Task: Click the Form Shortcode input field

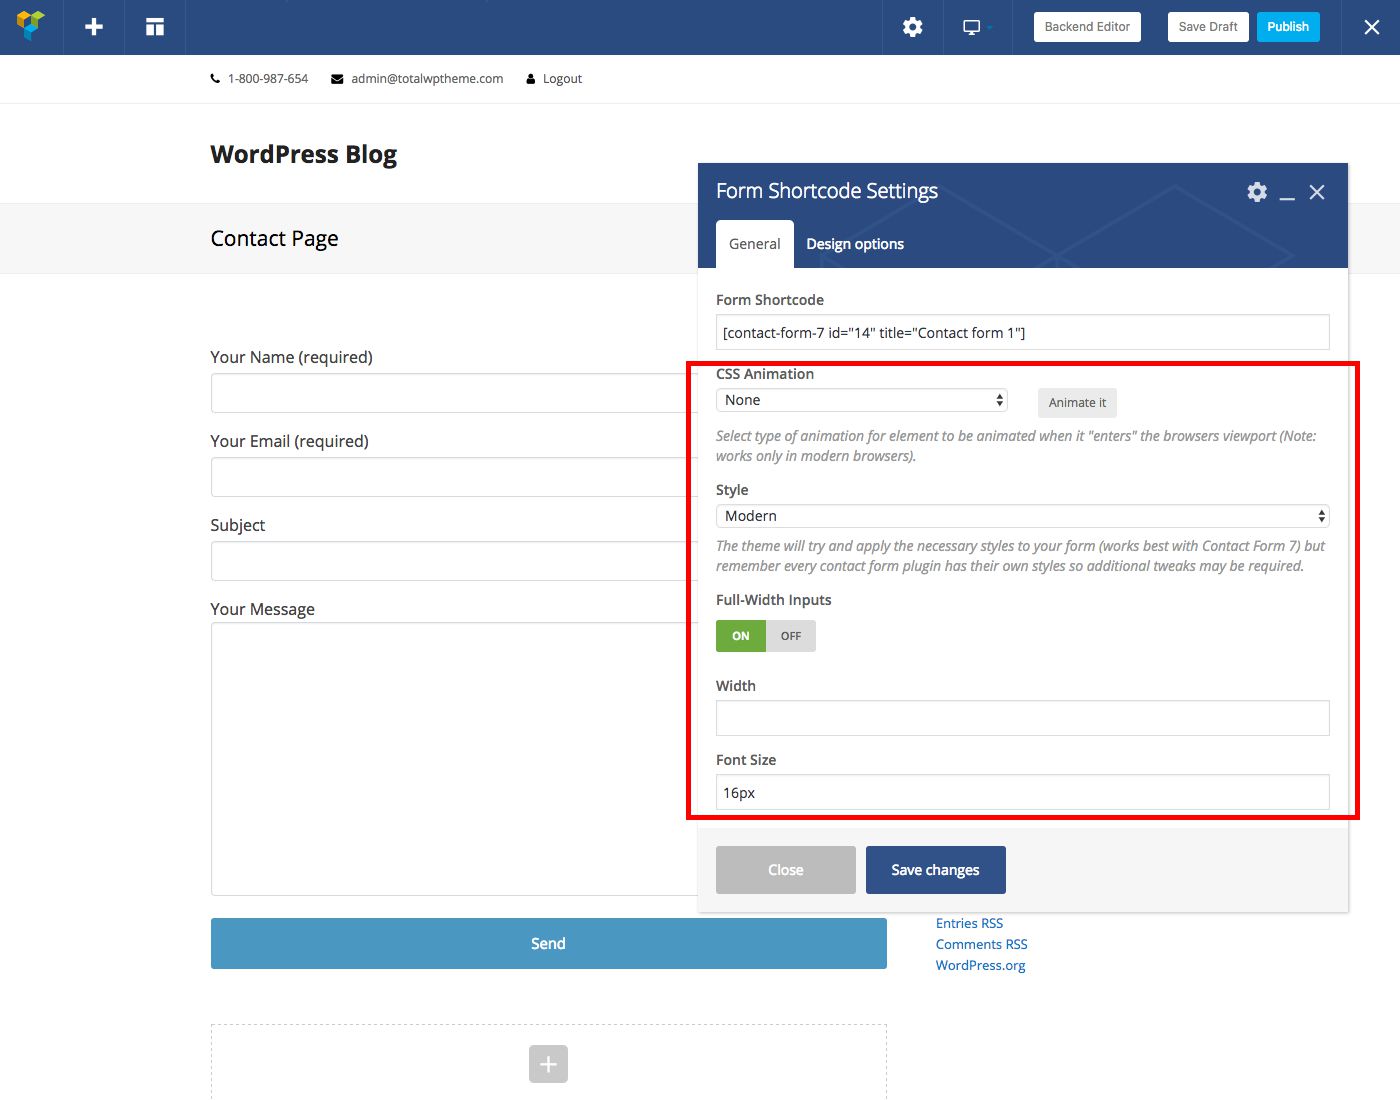Action: click(x=1023, y=333)
